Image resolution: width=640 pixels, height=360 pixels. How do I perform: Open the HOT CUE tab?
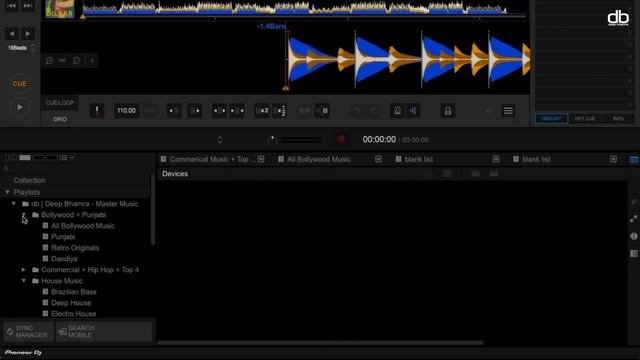pyautogui.click(x=585, y=118)
